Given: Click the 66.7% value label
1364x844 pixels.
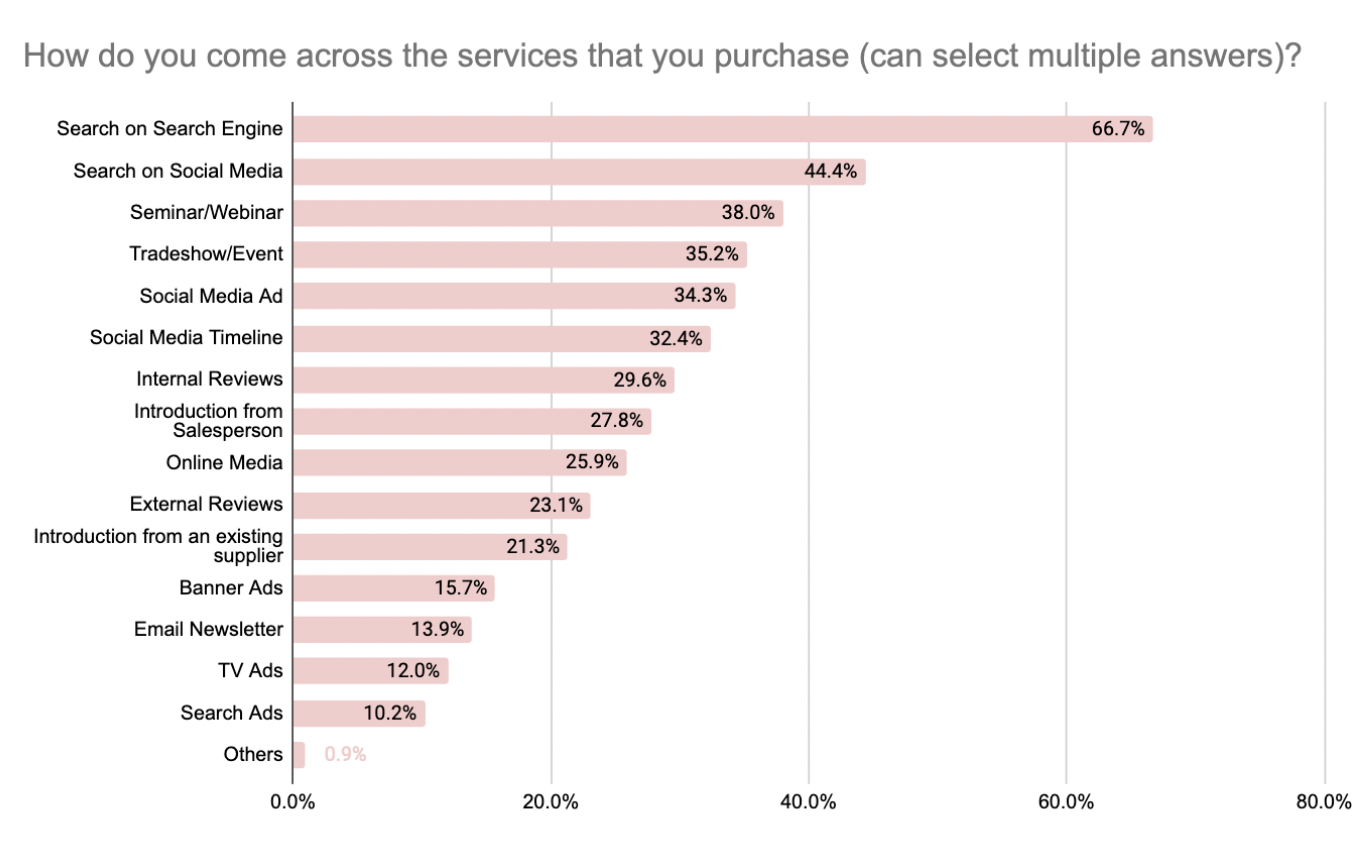Looking at the screenshot, I should pyautogui.click(x=1118, y=129).
